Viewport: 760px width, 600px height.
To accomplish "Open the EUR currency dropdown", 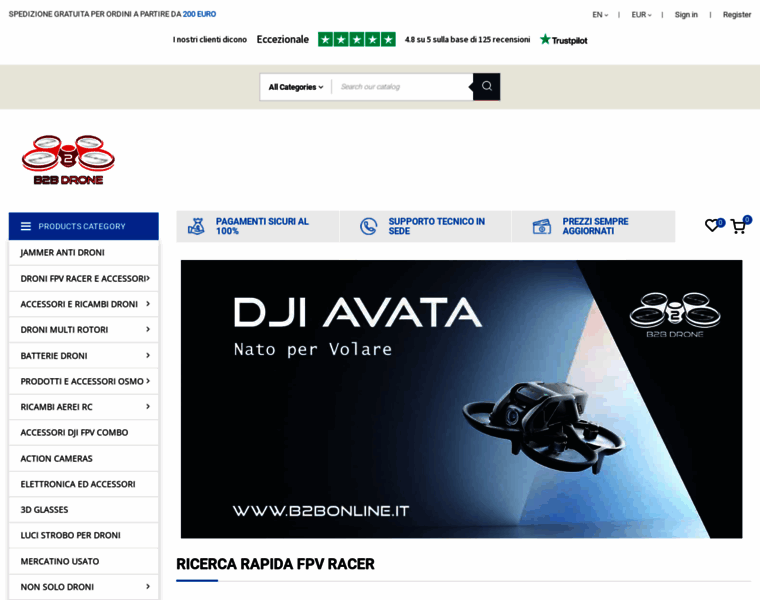I will 641,15.
